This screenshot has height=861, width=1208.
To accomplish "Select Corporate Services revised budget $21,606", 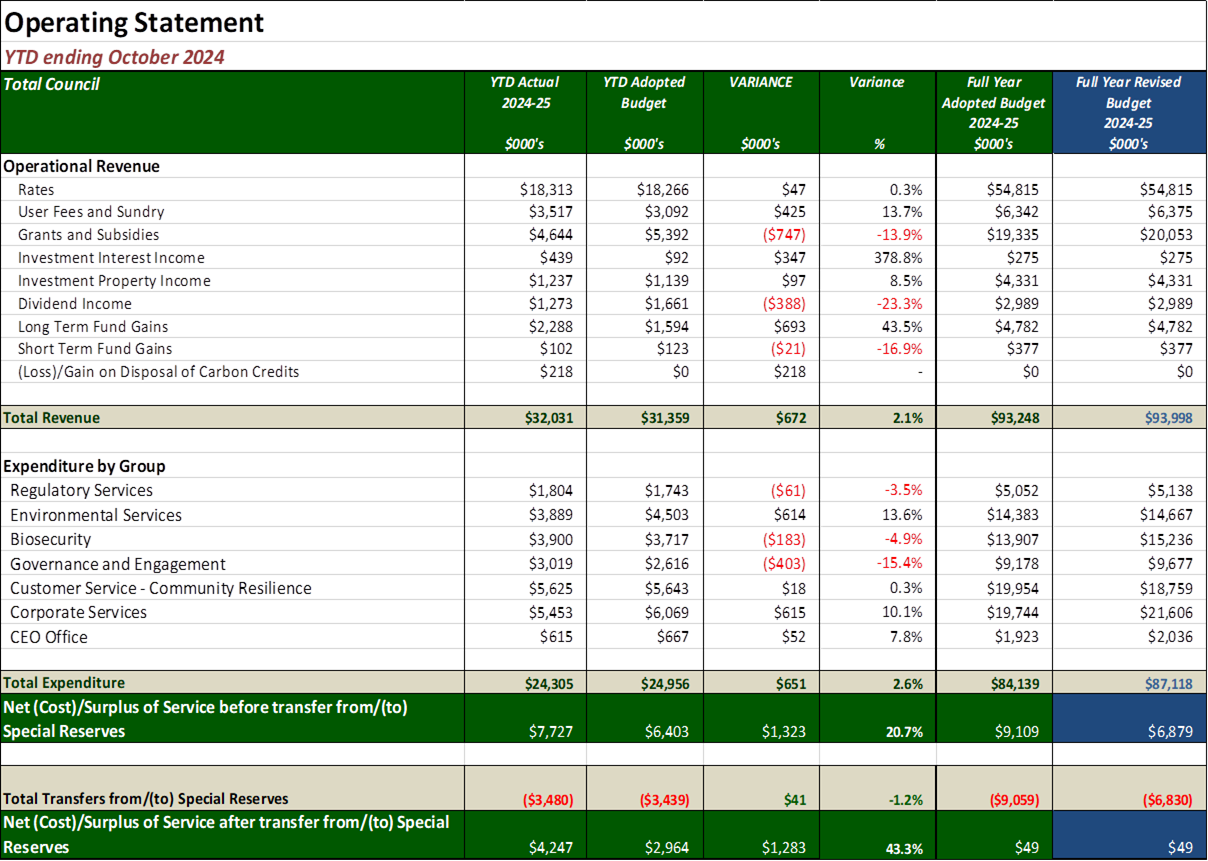I will point(1166,613).
